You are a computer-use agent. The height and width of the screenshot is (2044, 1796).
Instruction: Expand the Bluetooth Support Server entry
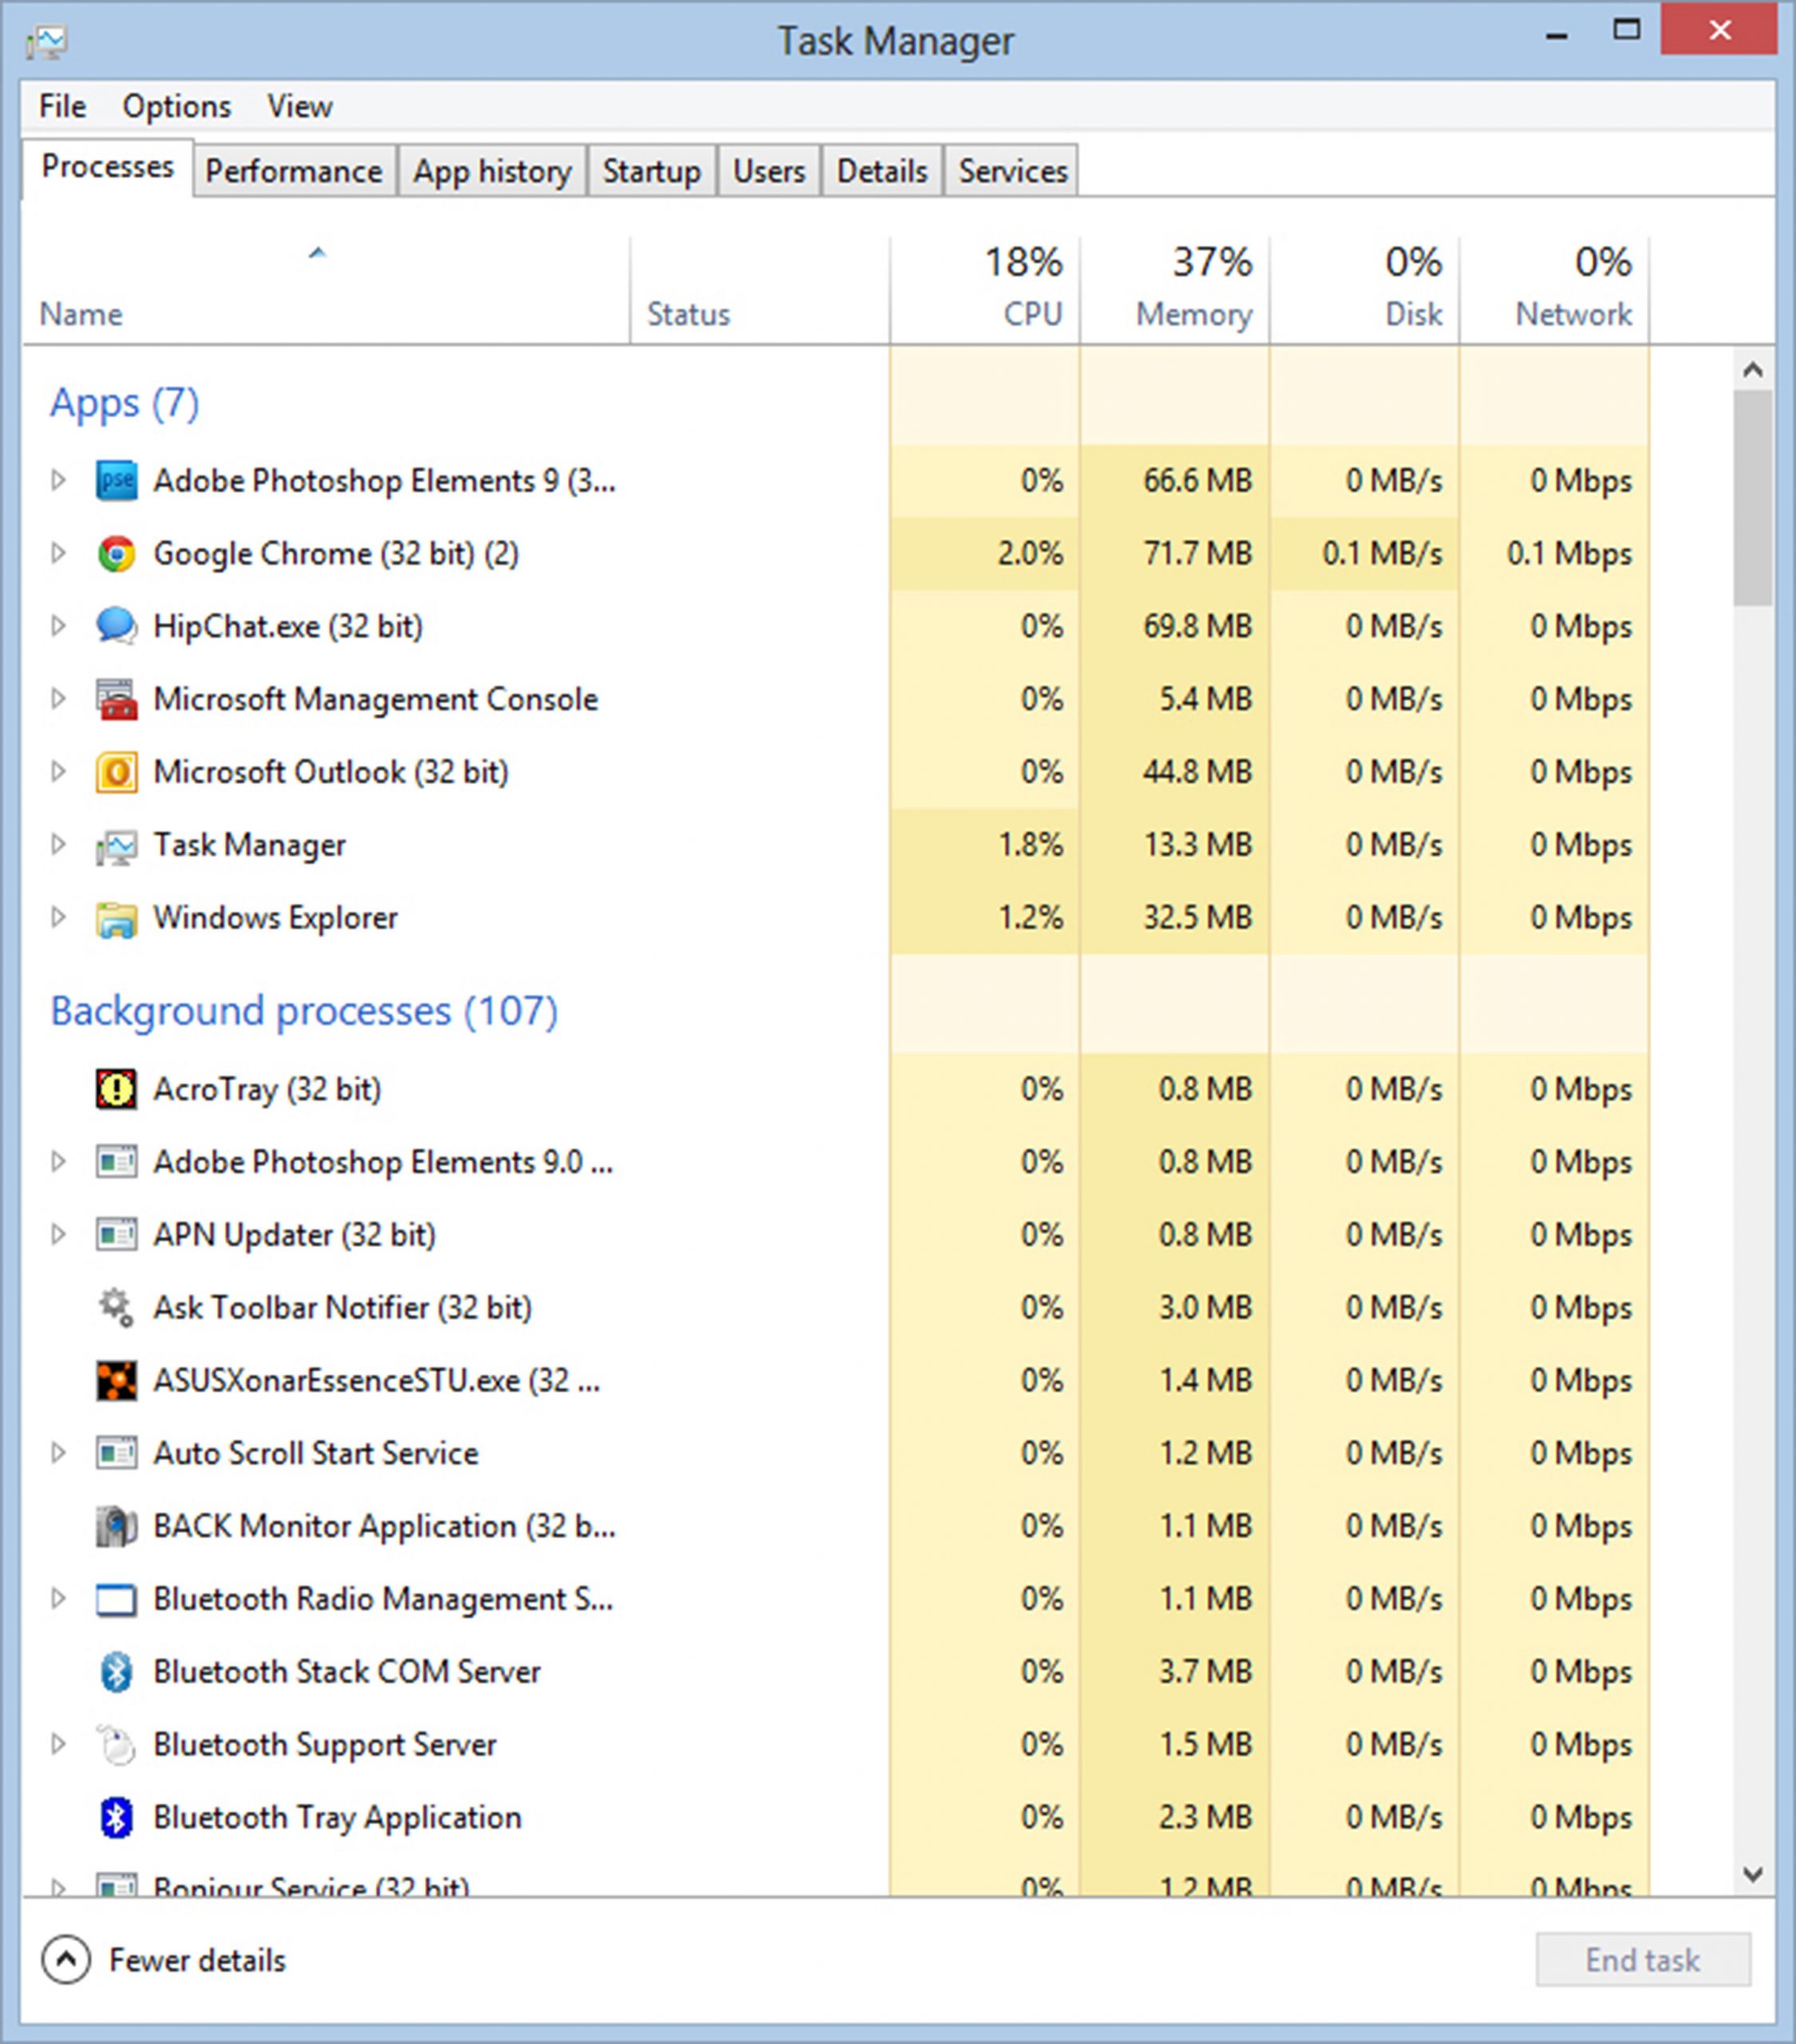pos(58,1744)
